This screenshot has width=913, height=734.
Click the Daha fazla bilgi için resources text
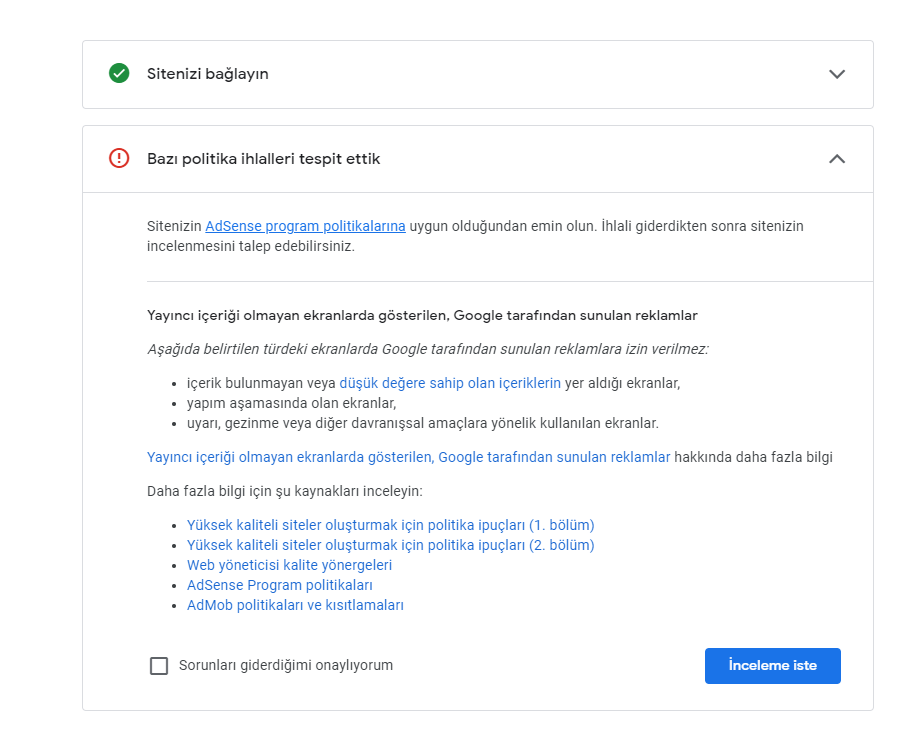coord(285,491)
